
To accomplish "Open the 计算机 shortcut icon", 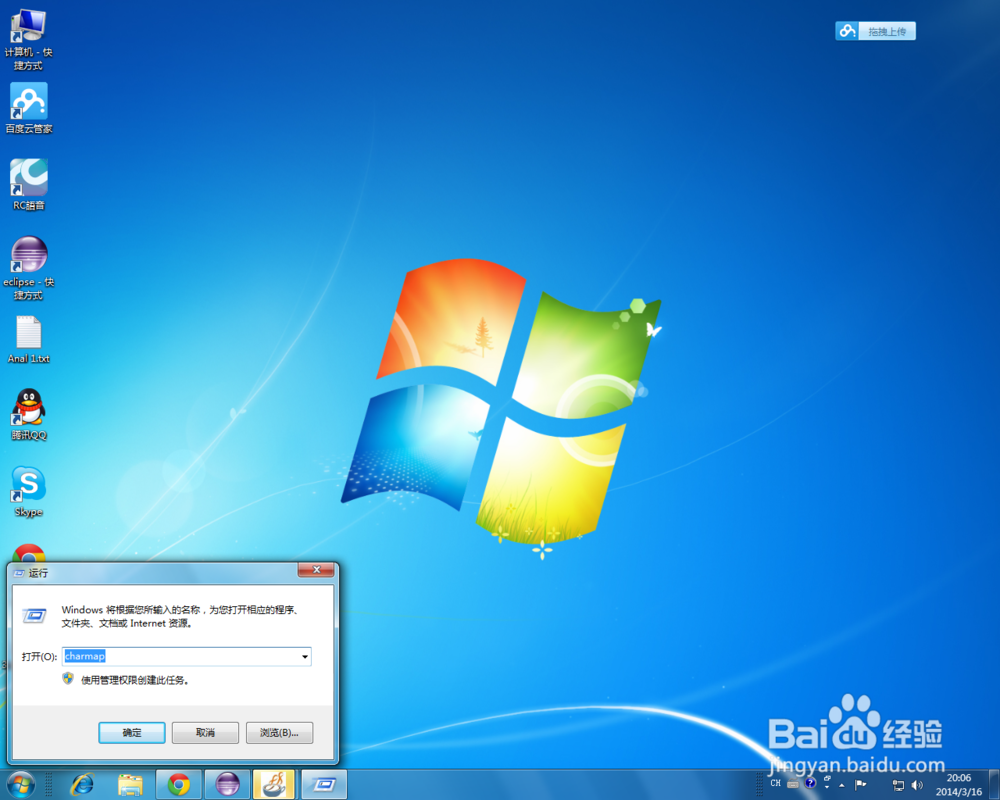I will coord(28,25).
